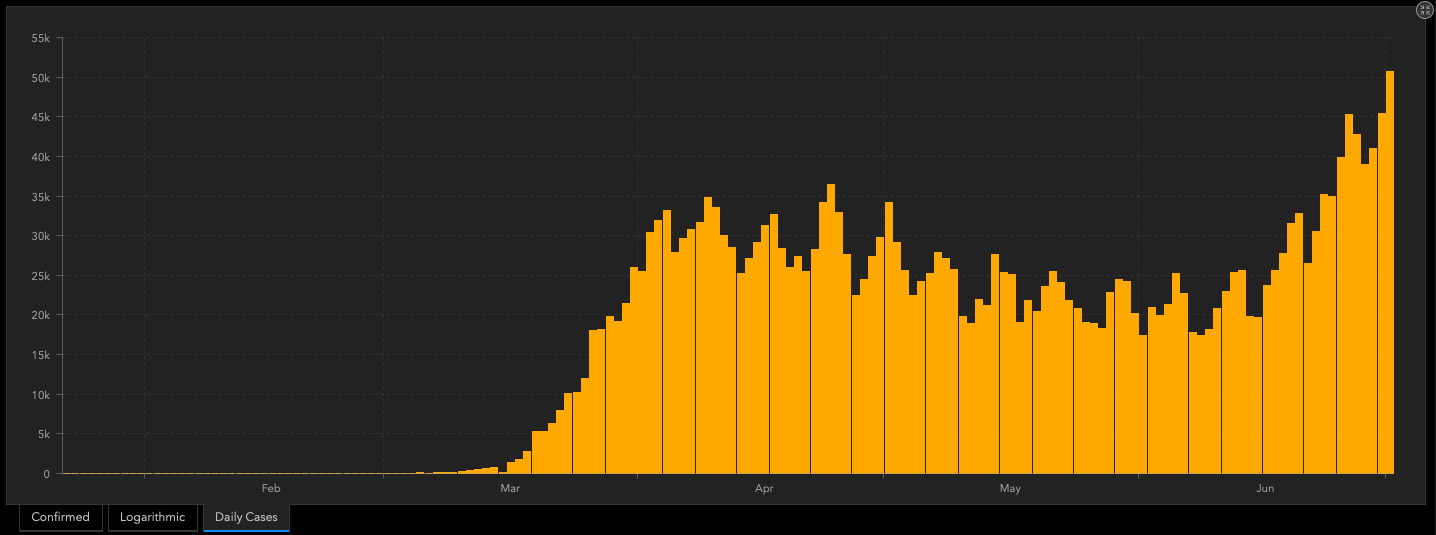Click the Mar x-axis label
1436x535 pixels.
[510, 489]
